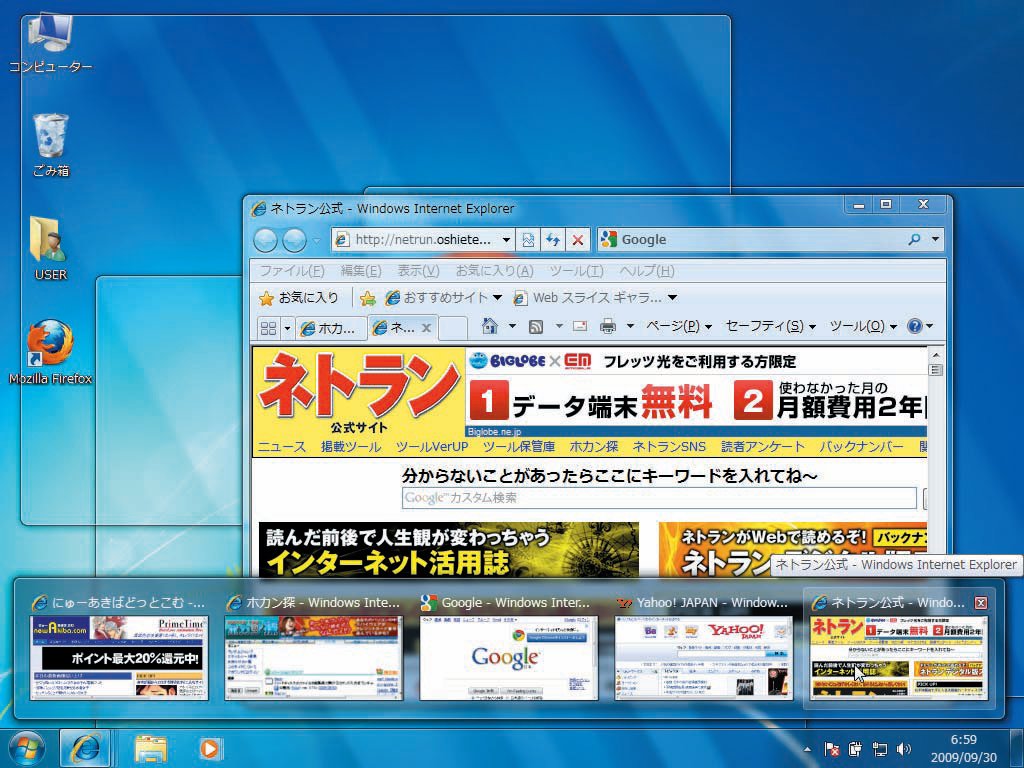Click the Add to Favorites Bar star icon

[368, 298]
